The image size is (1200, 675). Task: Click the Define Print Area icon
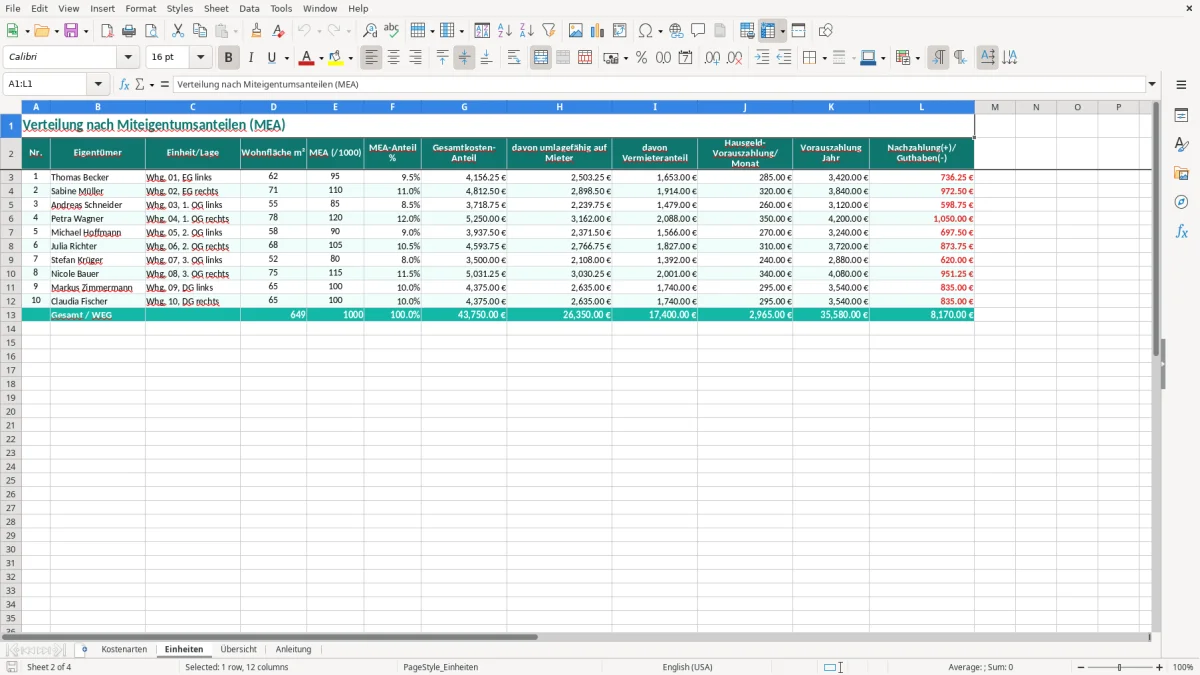click(x=747, y=31)
